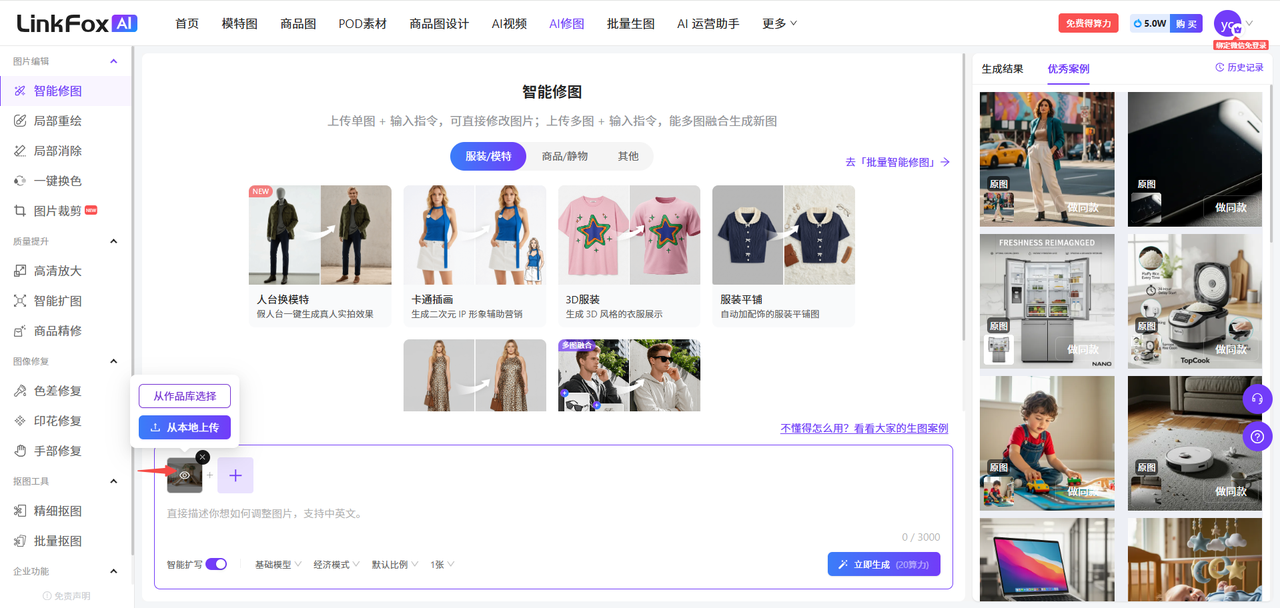Open the user avatar menu
Screen dimensions: 1280x608
point(1228,23)
